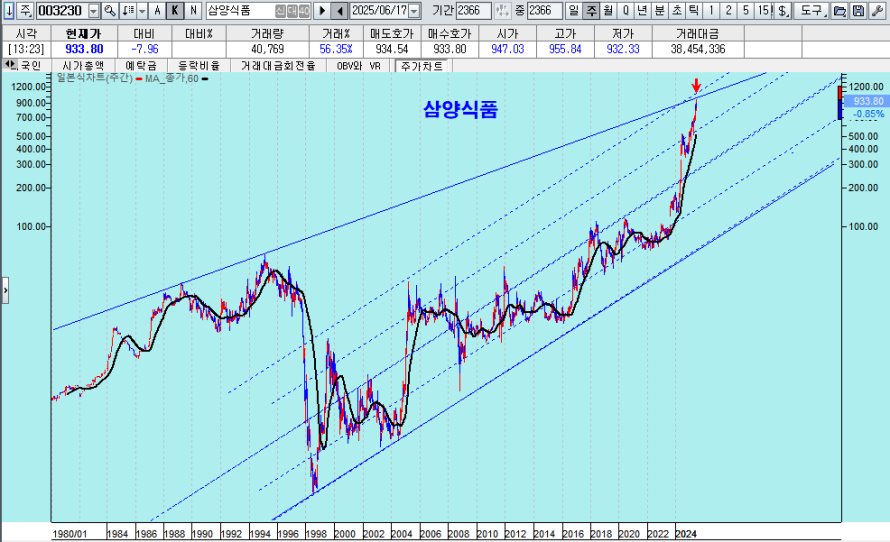890x542 pixels.
Task: Click the sort-list icon beside the magnifier
Action: pos(128,10)
